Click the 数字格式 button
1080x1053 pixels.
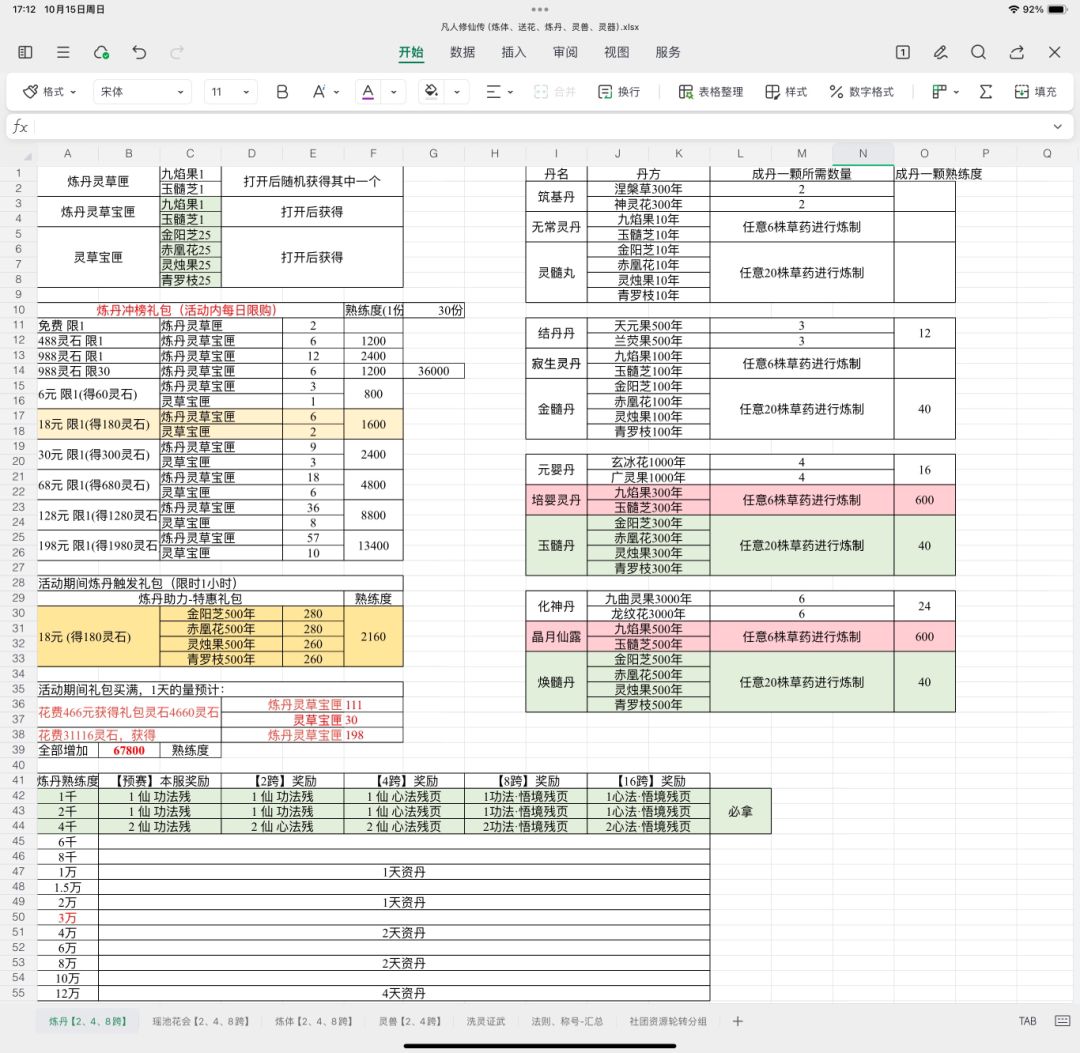click(862, 92)
